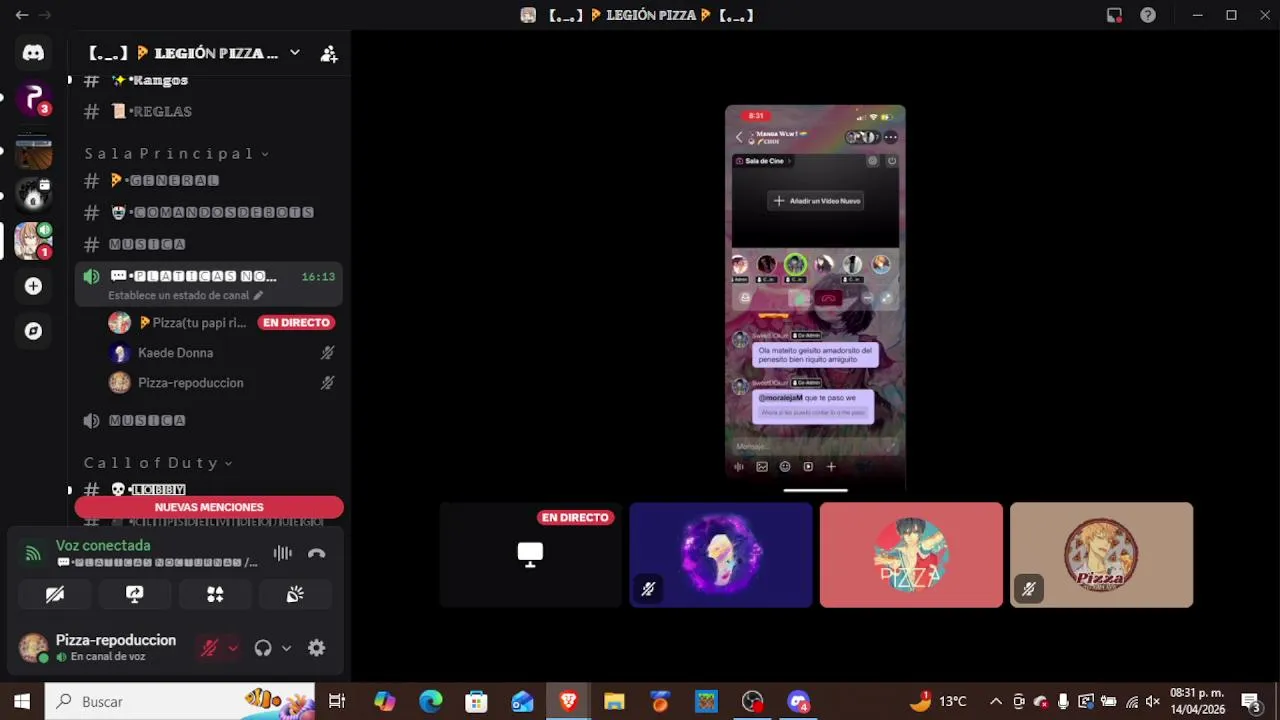Open Microsoft Edge from taskbar
This screenshot has height=720, width=1280.
point(431,702)
